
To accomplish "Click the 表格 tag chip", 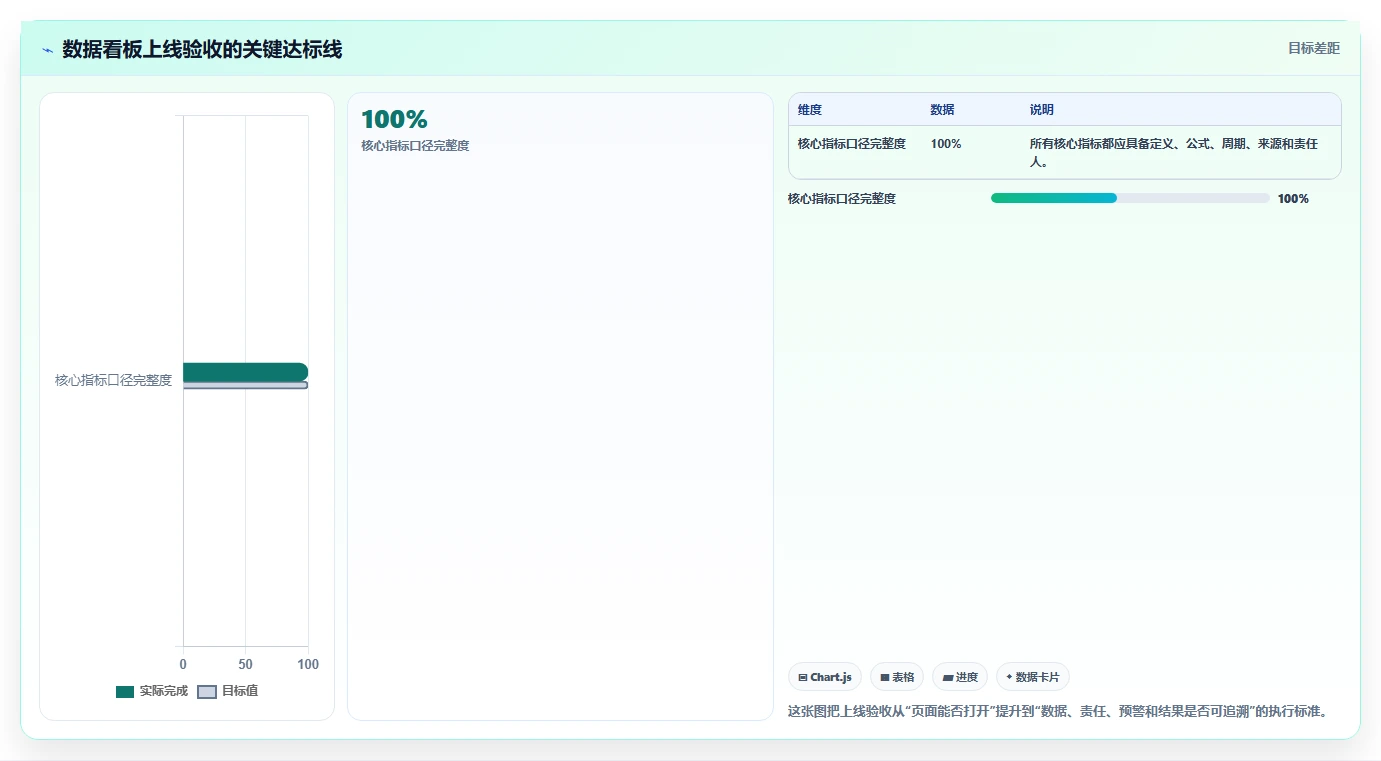I will tap(897, 677).
